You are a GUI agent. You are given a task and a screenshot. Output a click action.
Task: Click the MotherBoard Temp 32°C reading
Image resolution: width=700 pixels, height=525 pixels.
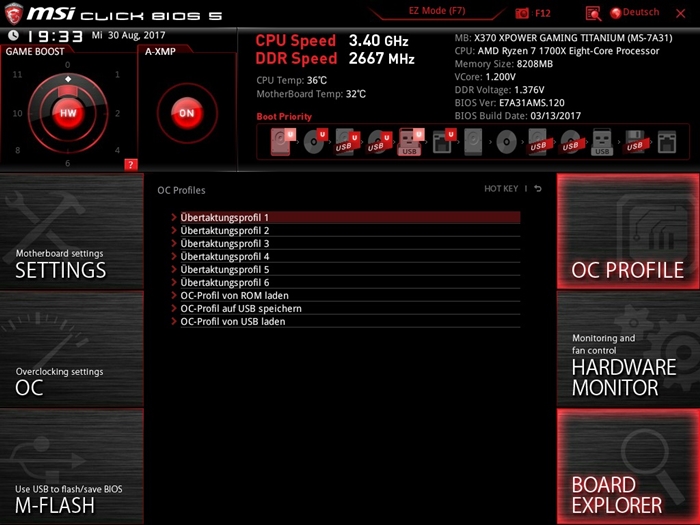311,94
